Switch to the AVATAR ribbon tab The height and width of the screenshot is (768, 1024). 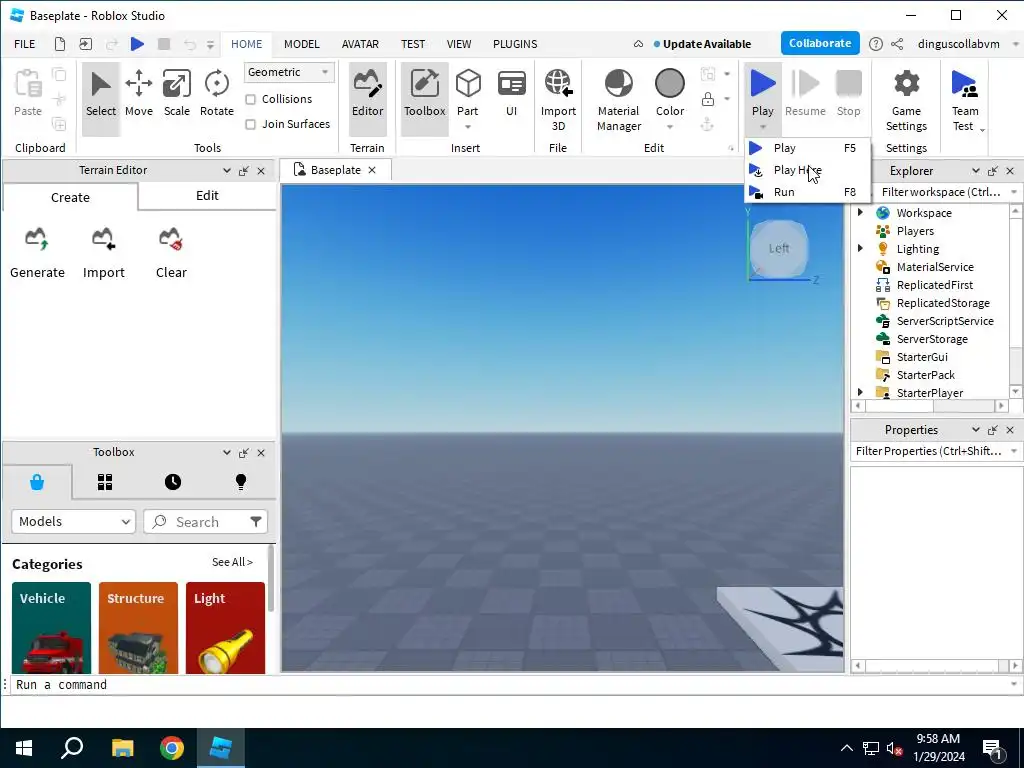(360, 44)
